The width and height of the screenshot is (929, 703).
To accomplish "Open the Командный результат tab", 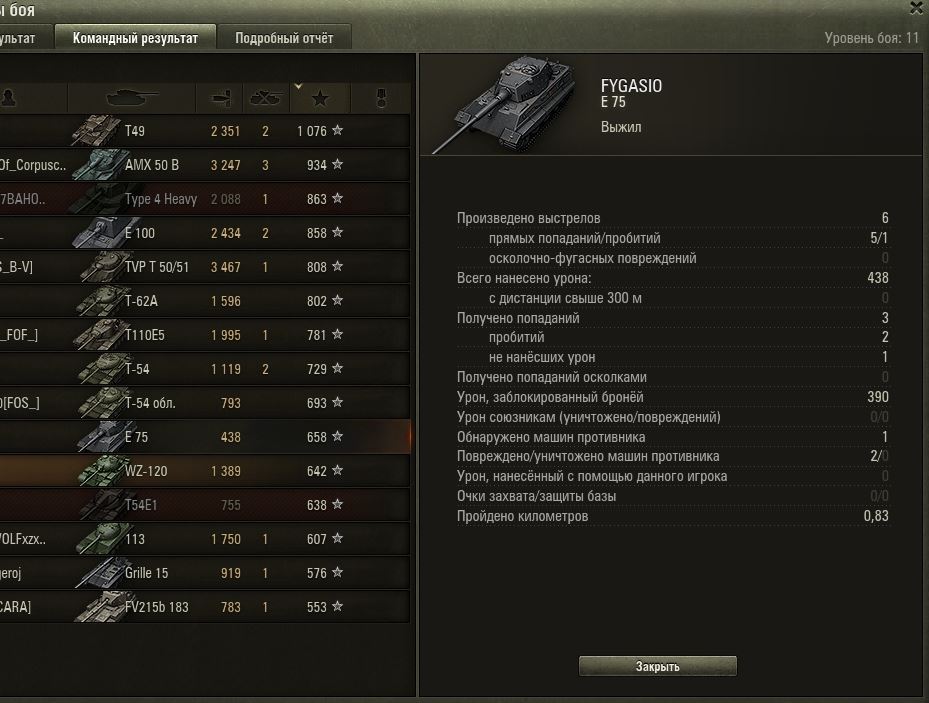I will [x=135, y=38].
